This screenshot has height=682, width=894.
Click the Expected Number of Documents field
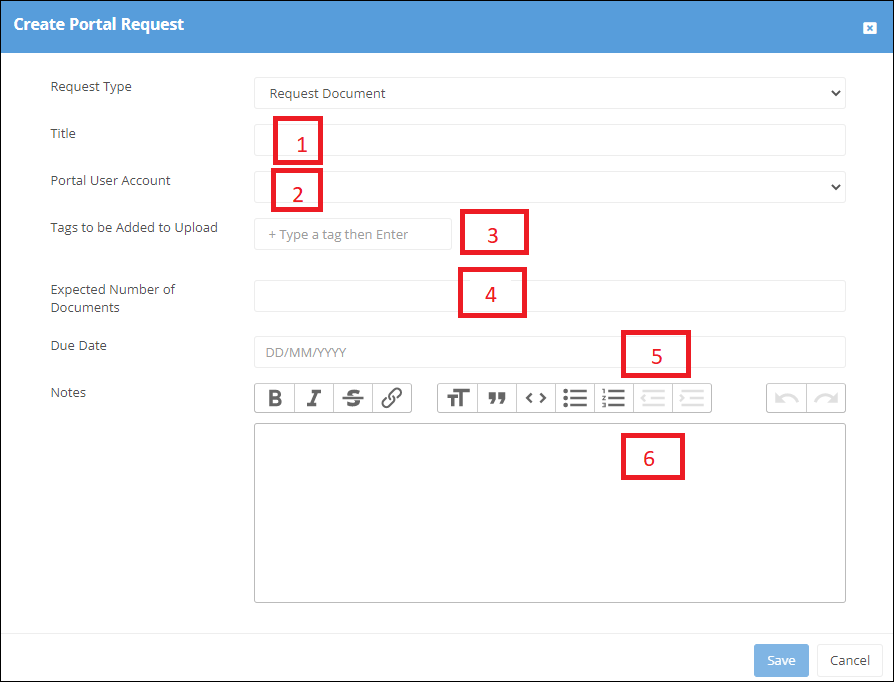coord(550,296)
